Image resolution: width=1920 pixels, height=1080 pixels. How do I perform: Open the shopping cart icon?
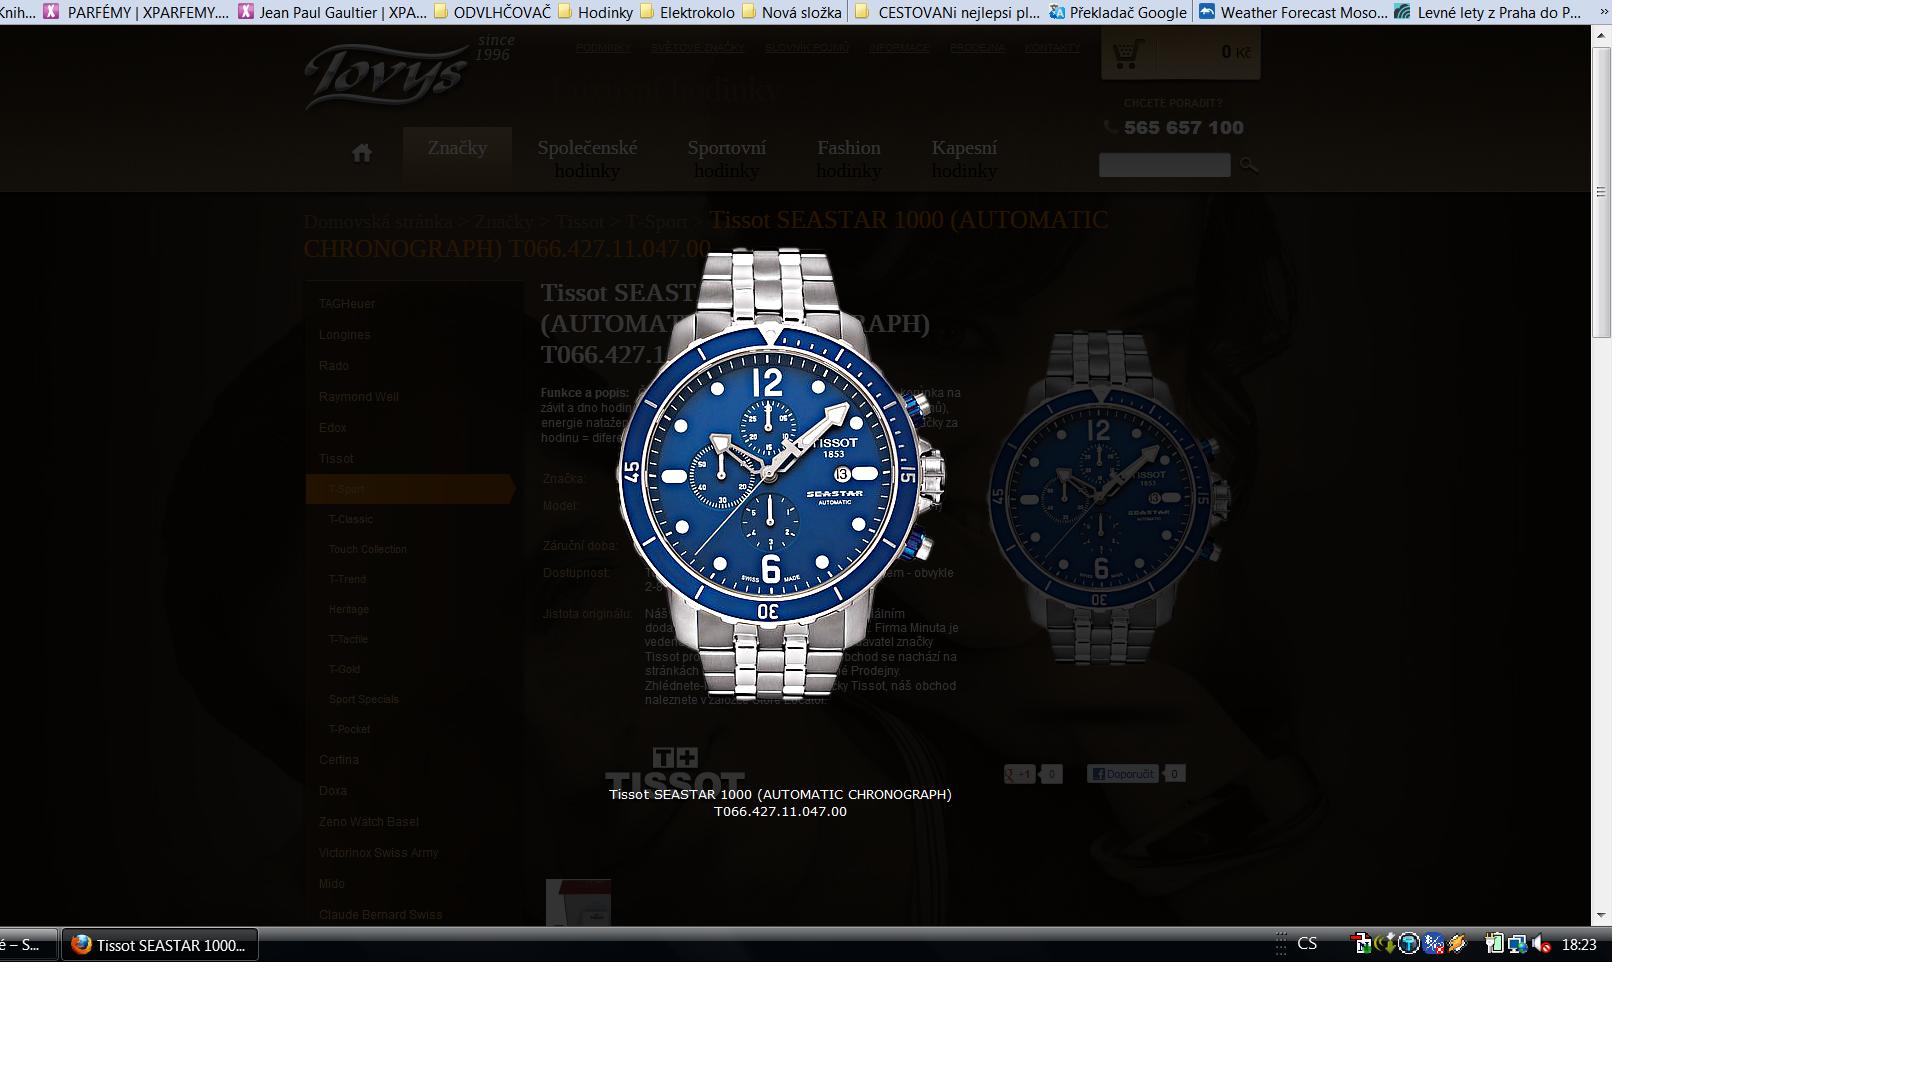[x=1127, y=53]
